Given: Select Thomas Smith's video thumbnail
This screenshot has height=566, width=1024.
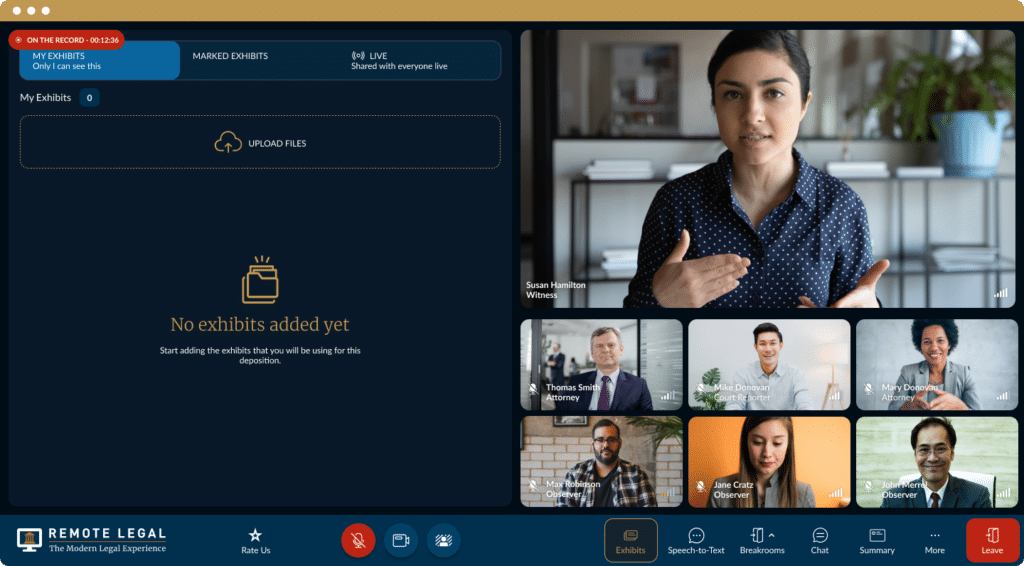Looking at the screenshot, I should click(x=601, y=365).
